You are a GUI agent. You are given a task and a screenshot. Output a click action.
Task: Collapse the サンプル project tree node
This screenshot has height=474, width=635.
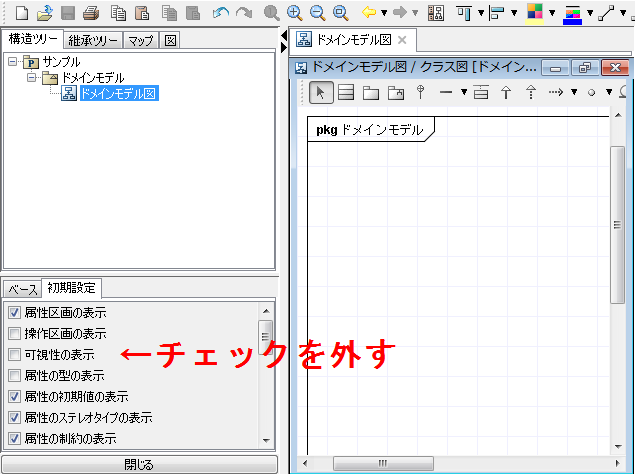tap(13, 62)
